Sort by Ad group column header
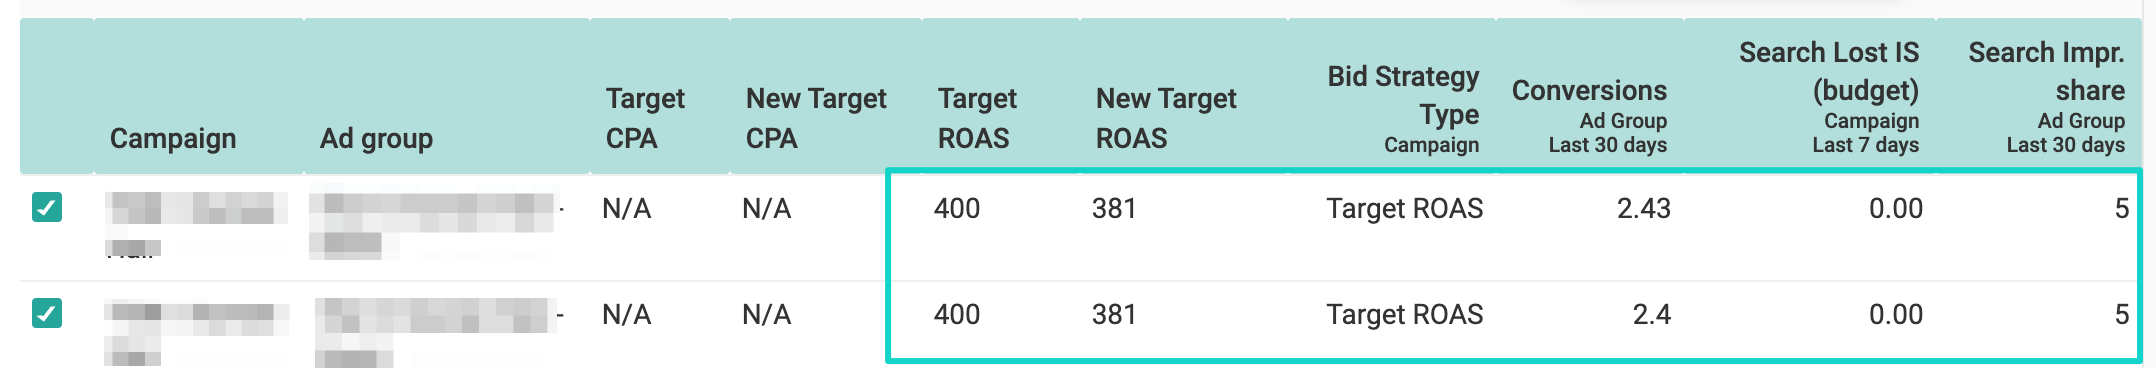The image size is (2156, 368). pos(376,138)
